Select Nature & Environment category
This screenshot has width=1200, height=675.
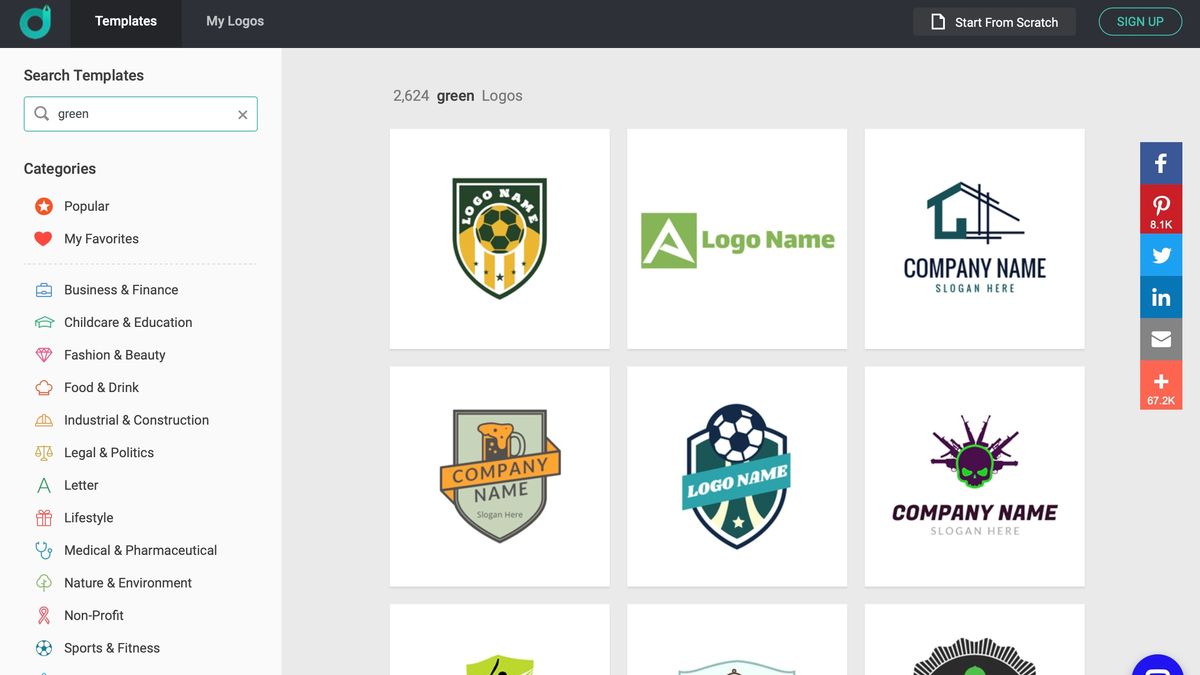point(128,583)
